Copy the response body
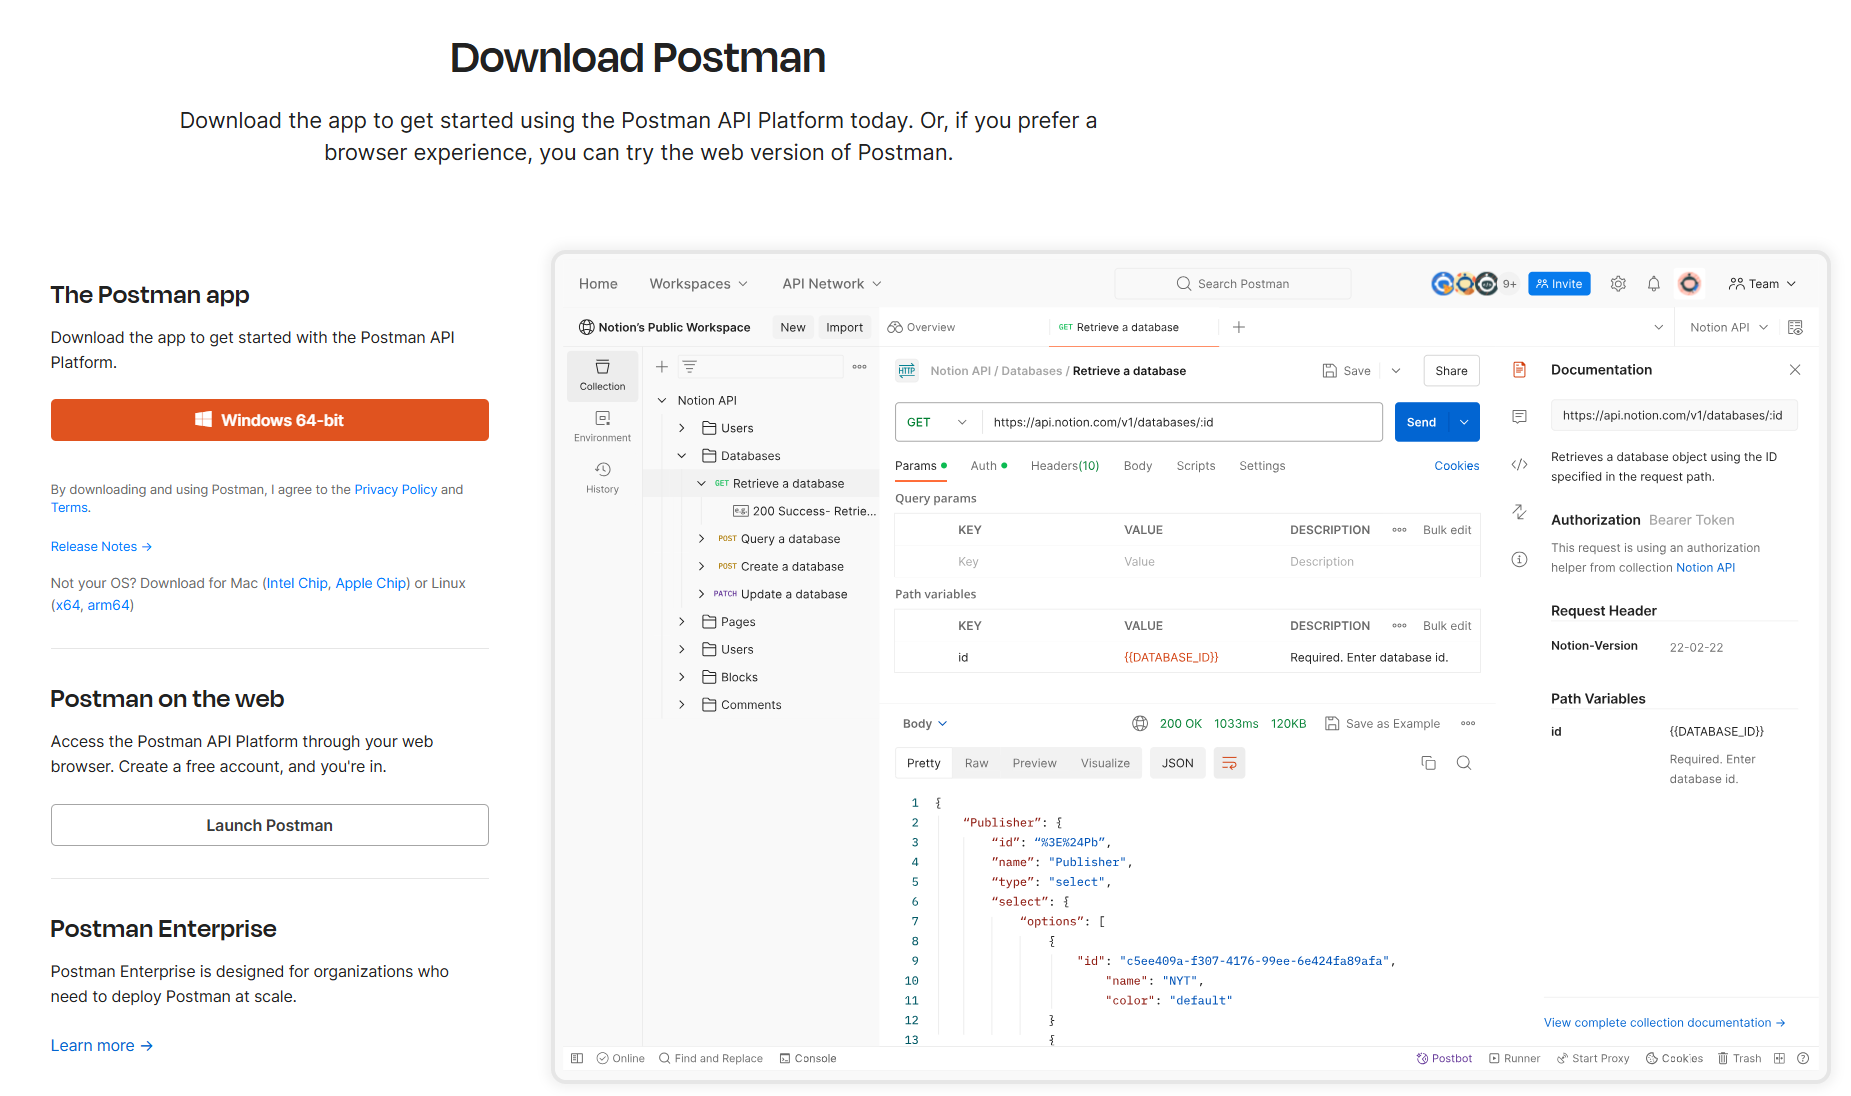 pyautogui.click(x=1428, y=763)
